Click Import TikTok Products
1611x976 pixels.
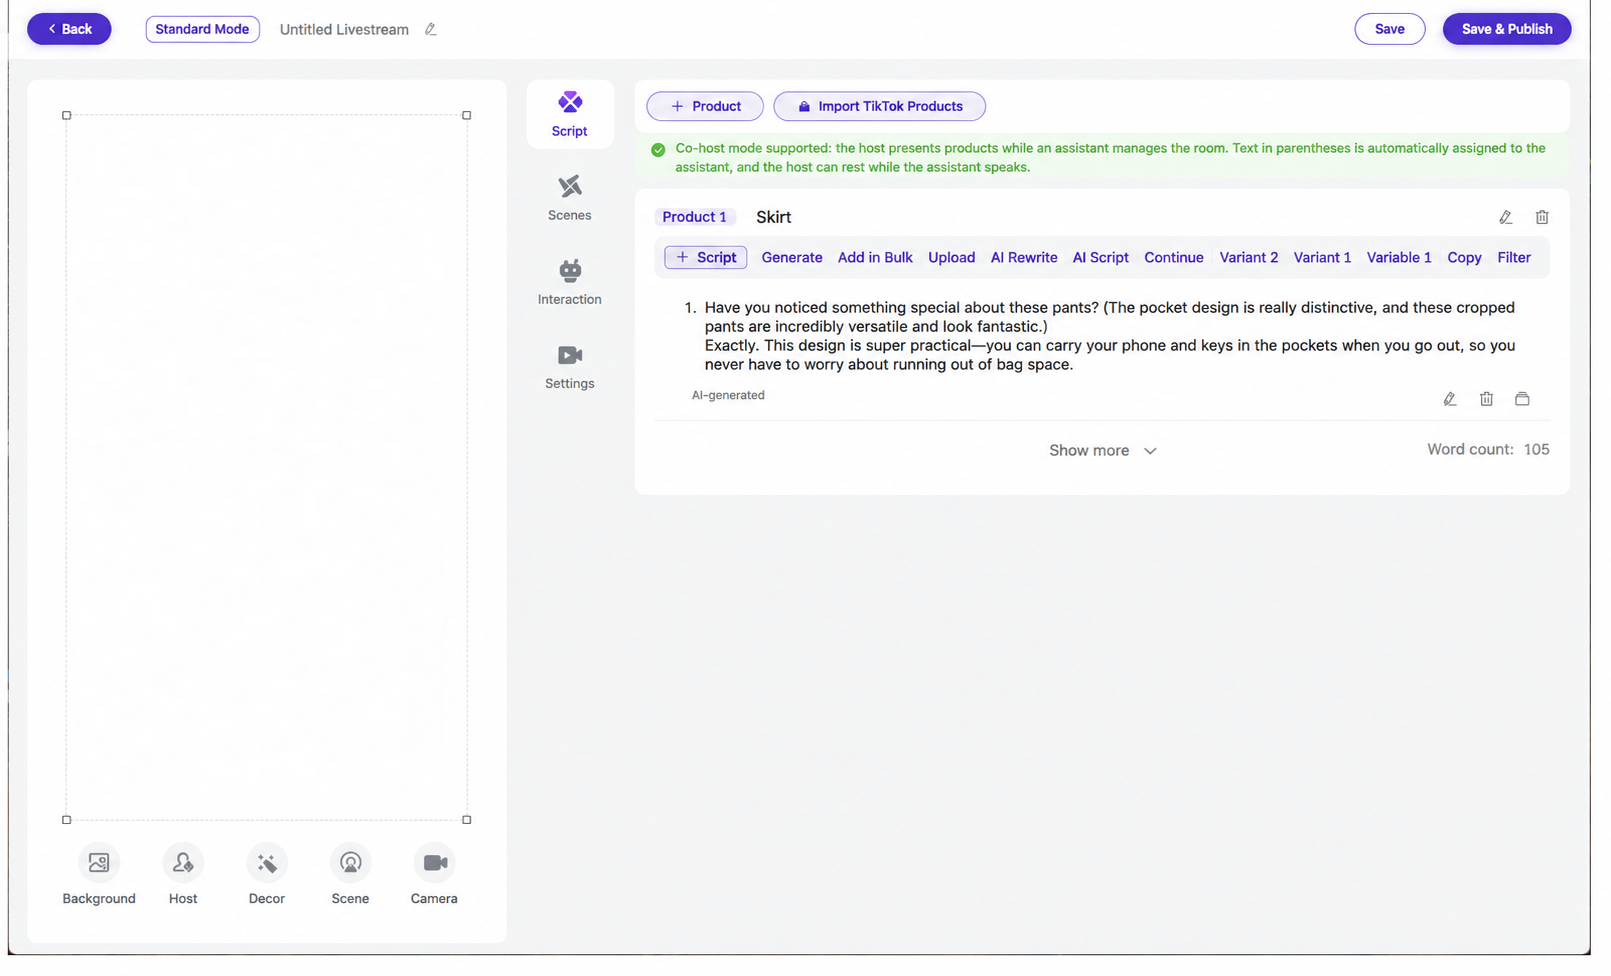[x=879, y=106]
